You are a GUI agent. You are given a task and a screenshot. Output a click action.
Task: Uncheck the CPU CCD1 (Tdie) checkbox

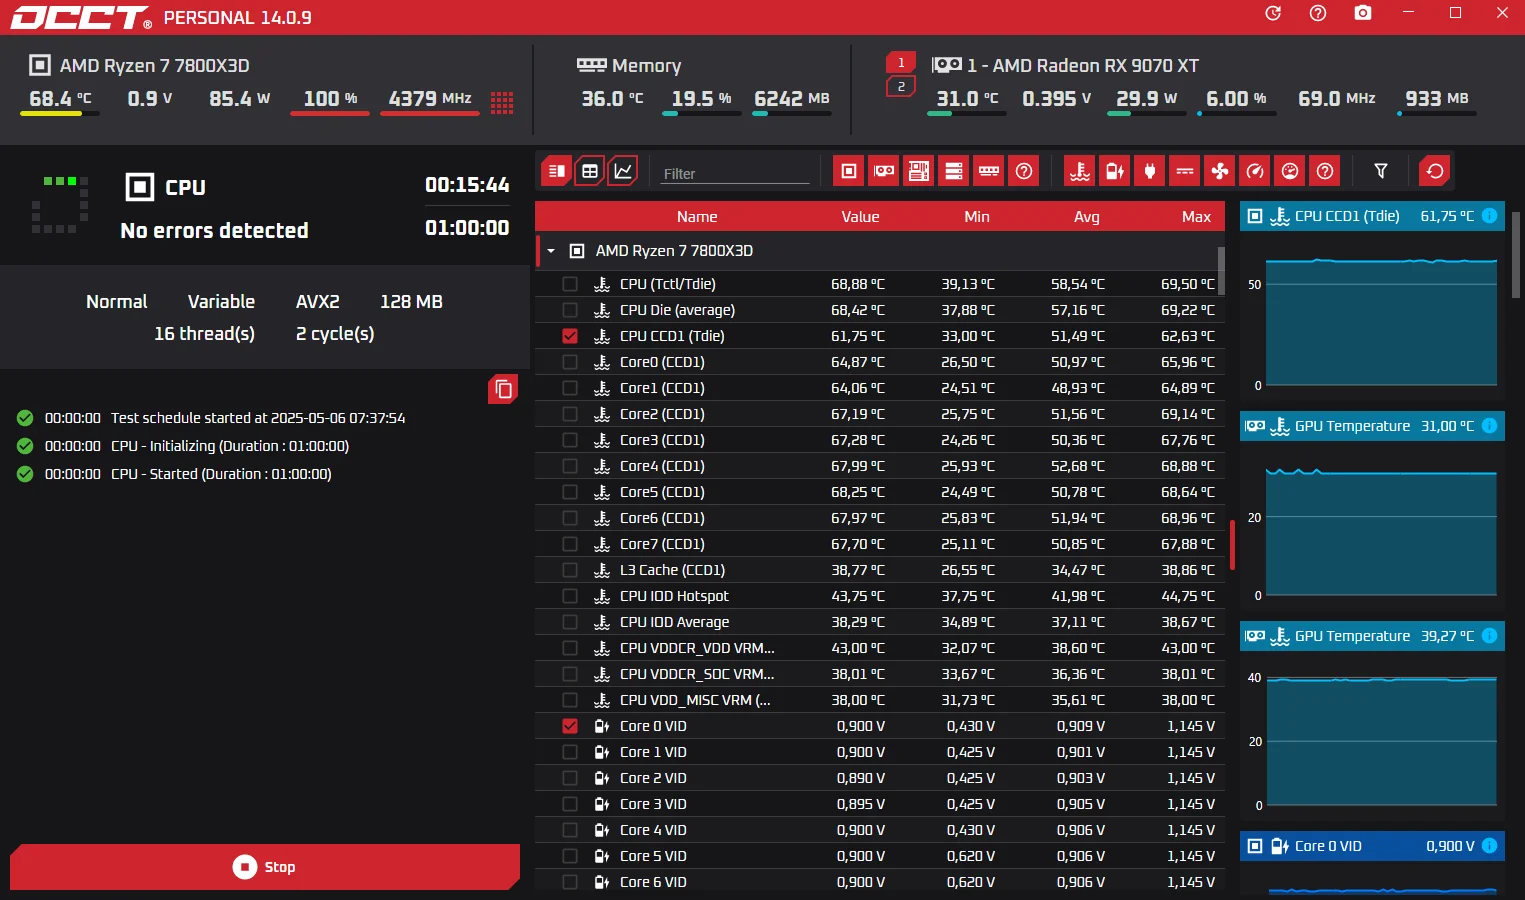point(570,336)
